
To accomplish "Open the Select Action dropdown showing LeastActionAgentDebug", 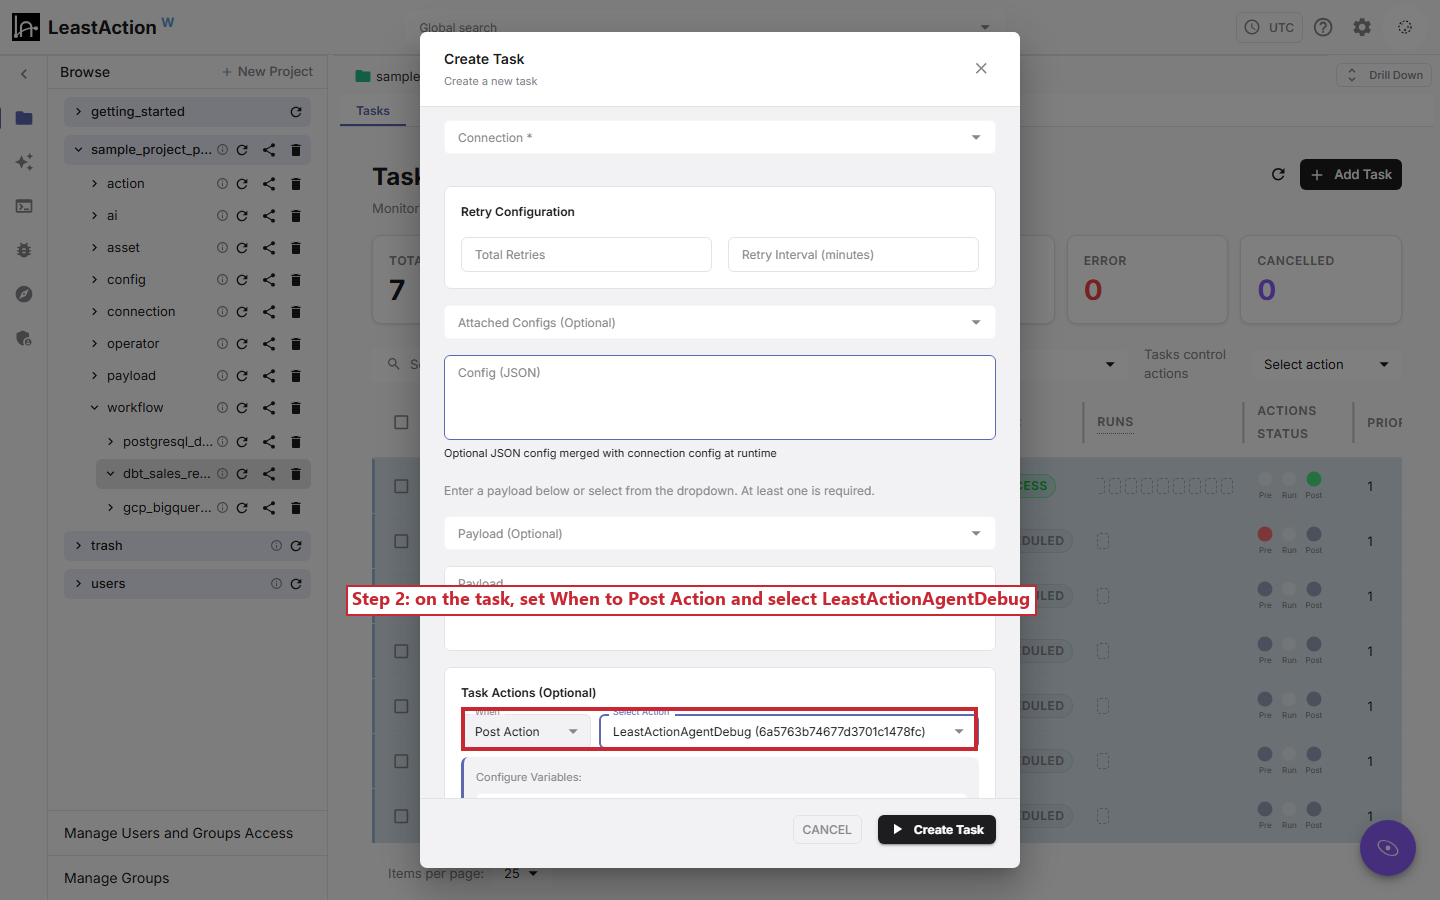I will (x=787, y=732).
